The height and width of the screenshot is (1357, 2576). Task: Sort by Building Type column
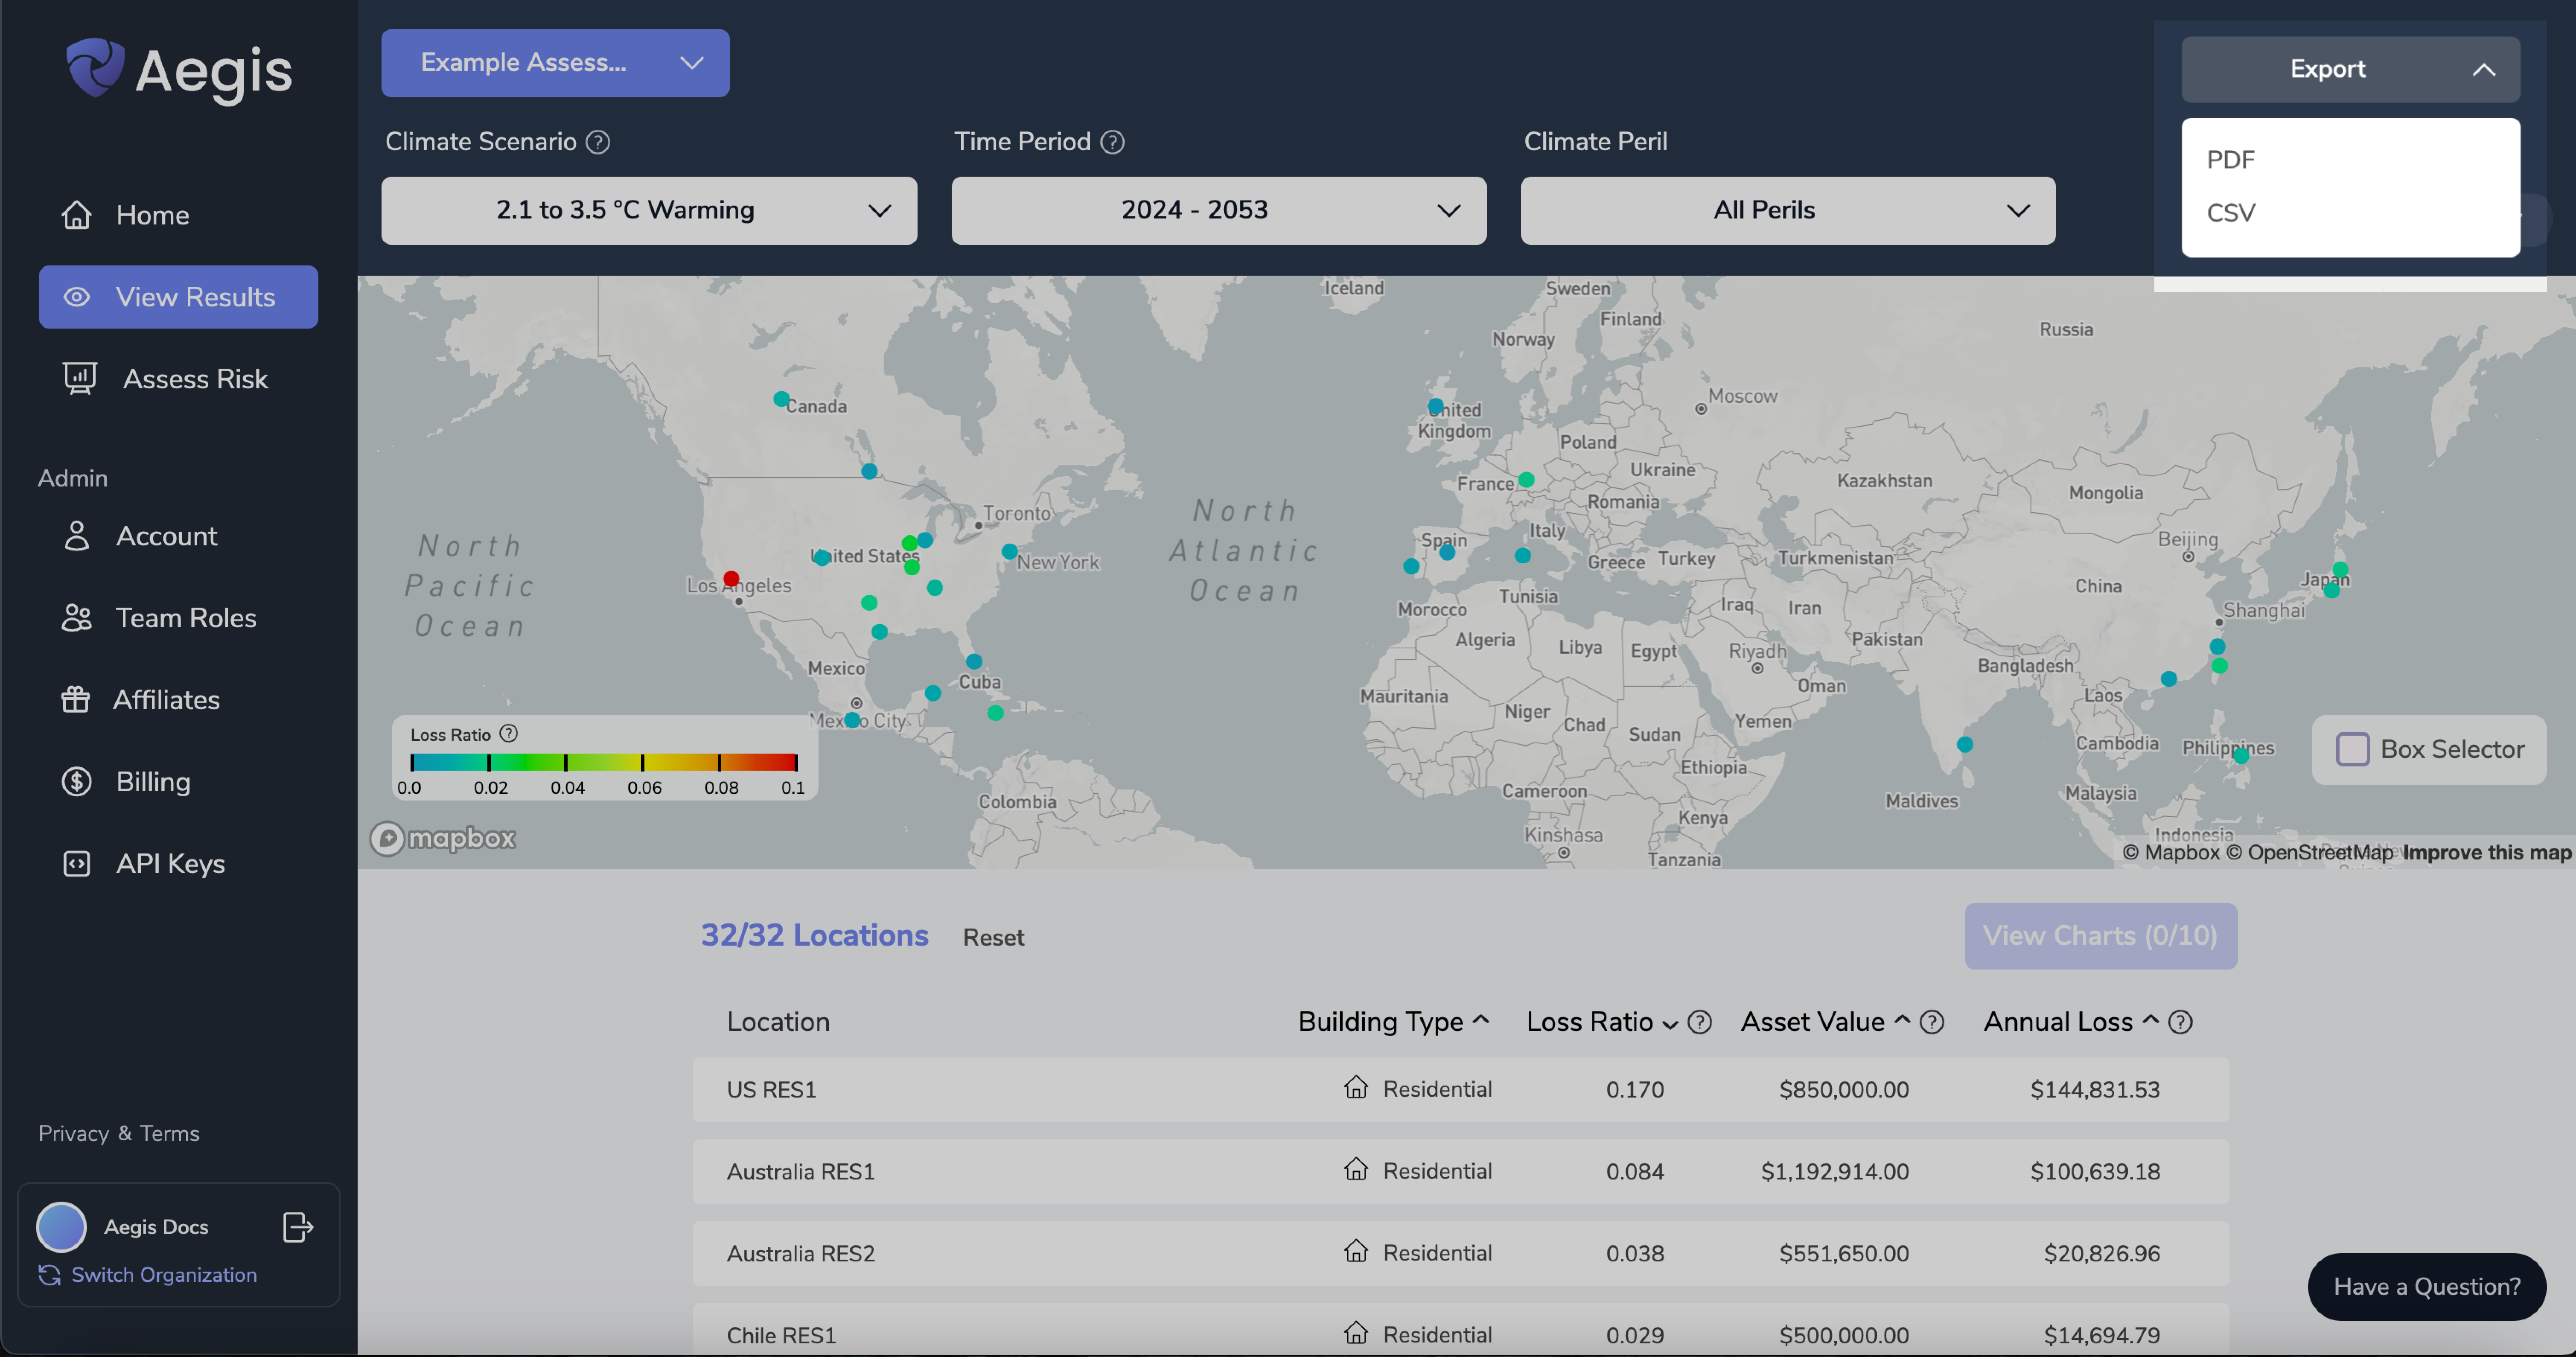(1393, 1022)
